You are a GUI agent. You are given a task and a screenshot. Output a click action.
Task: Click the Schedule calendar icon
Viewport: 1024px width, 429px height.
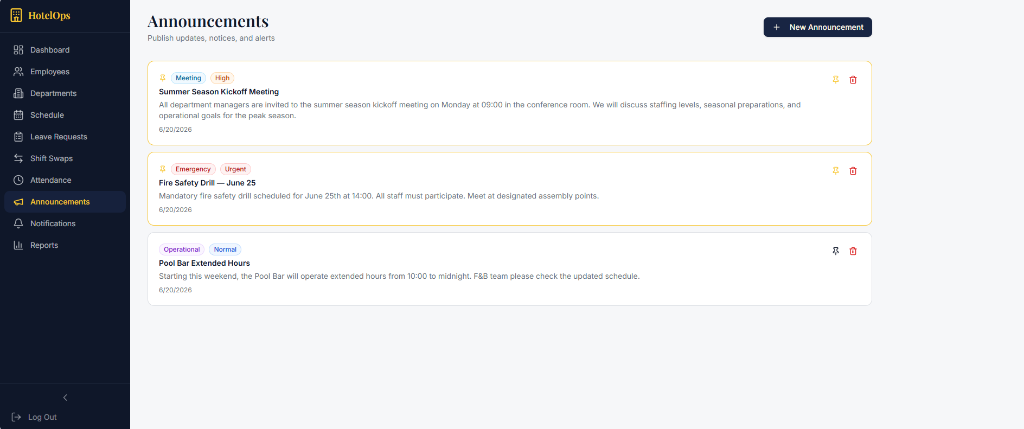[18, 115]
